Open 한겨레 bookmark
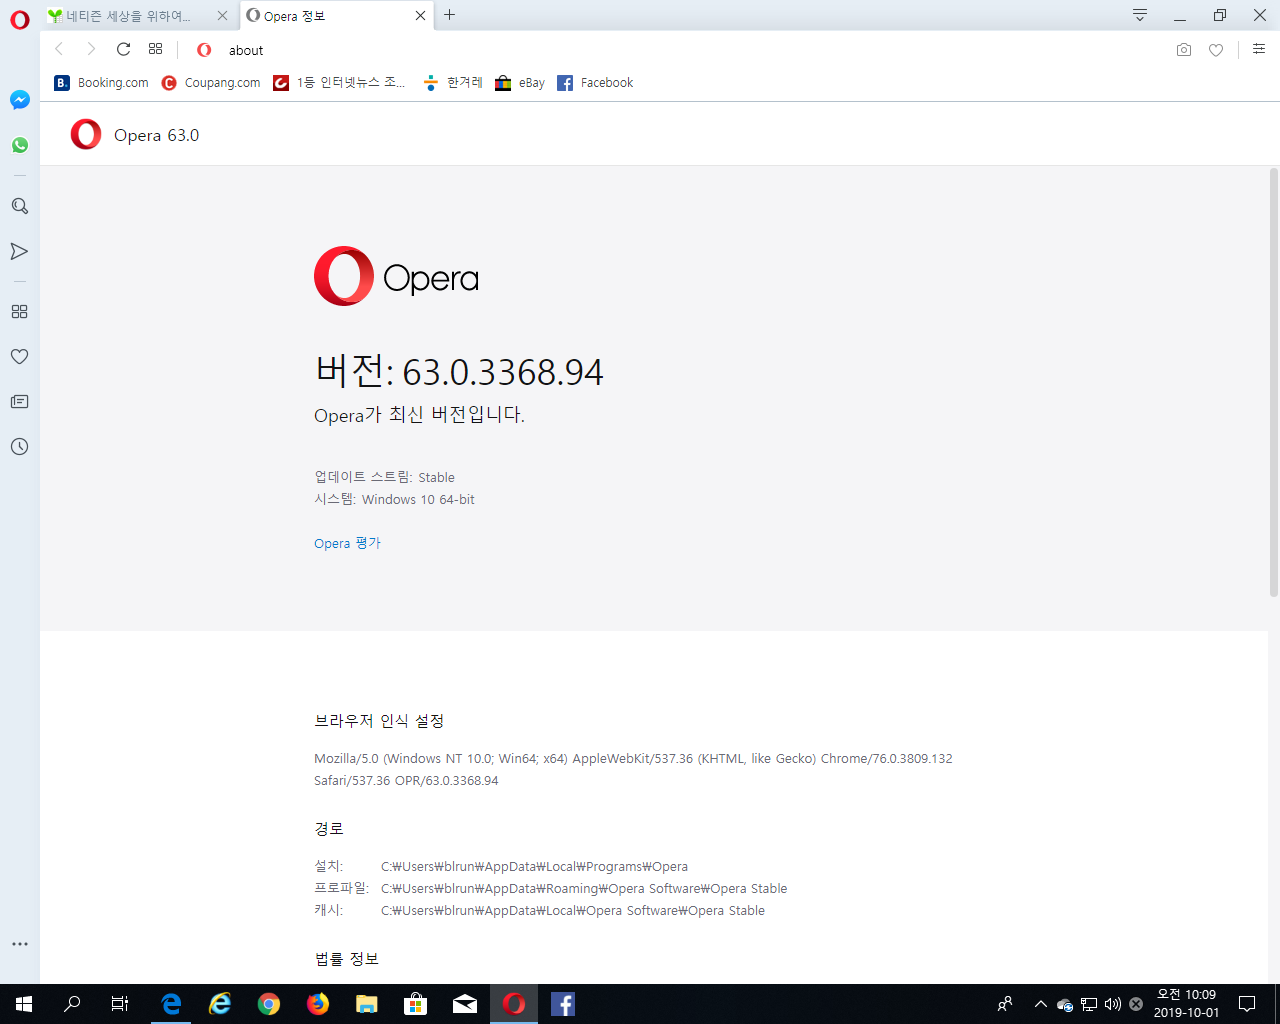The height and width of the screenshot is (1024, 1280). (453, 83)
